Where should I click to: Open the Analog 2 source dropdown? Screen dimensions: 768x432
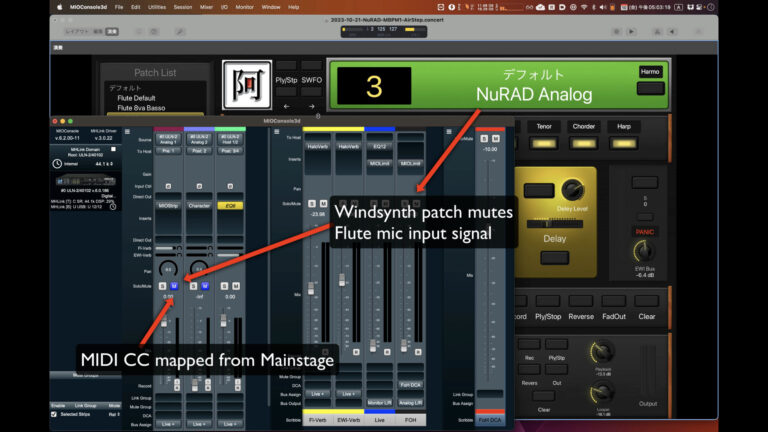pyautogui.click(x=199, y=139)
